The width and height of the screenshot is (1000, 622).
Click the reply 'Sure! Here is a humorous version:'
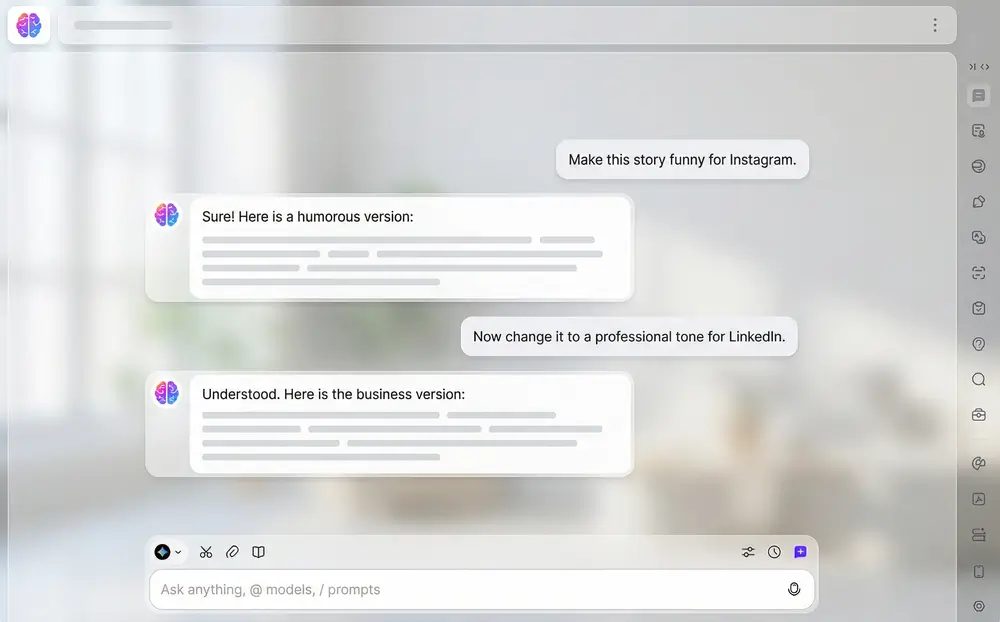coord(307,216)
